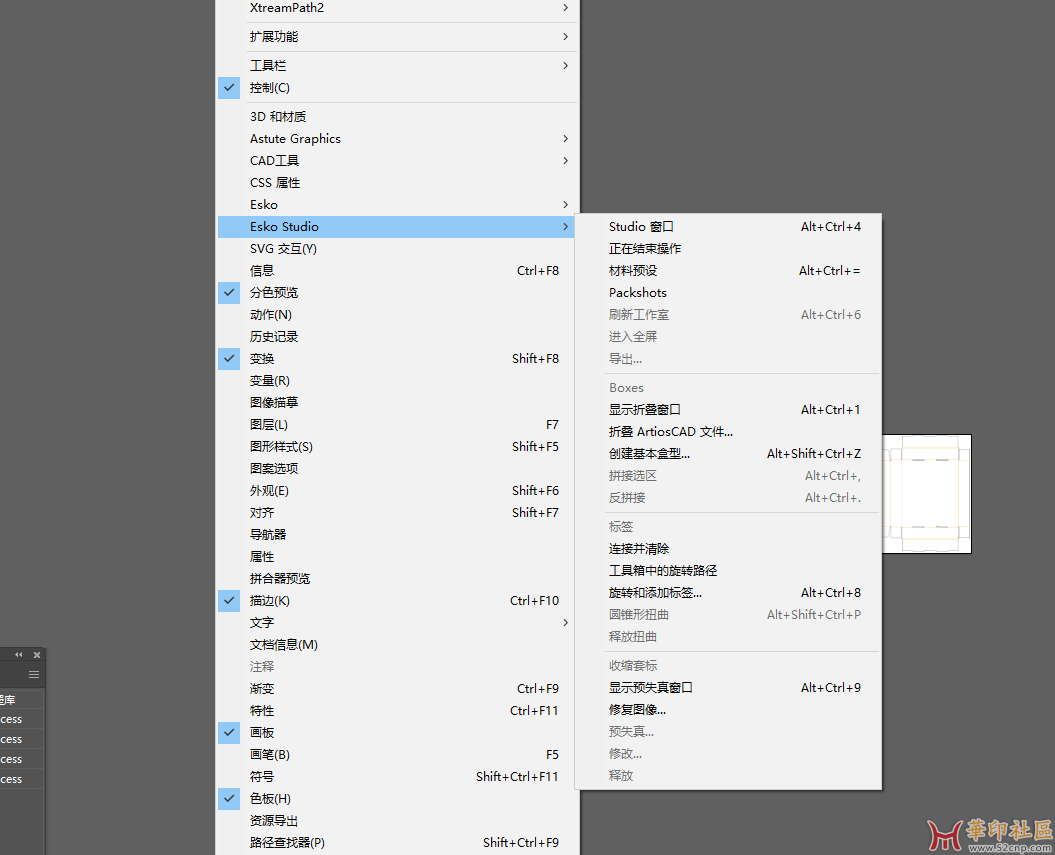Click the box dieline artwork thumbnail
Viewport: 1055px width, 855px height.
click(x=926, y=494)
